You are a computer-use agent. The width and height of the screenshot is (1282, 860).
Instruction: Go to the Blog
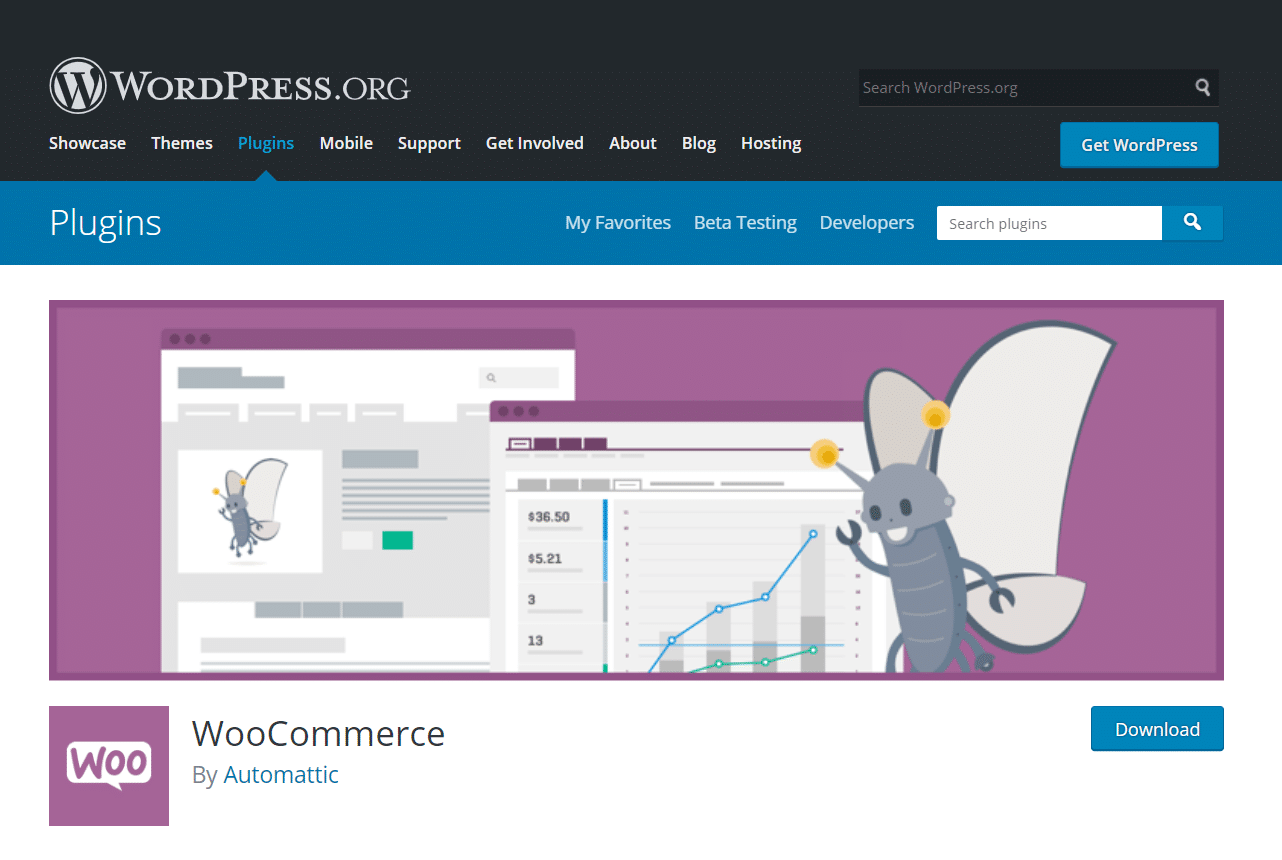[x=699, y=143]
